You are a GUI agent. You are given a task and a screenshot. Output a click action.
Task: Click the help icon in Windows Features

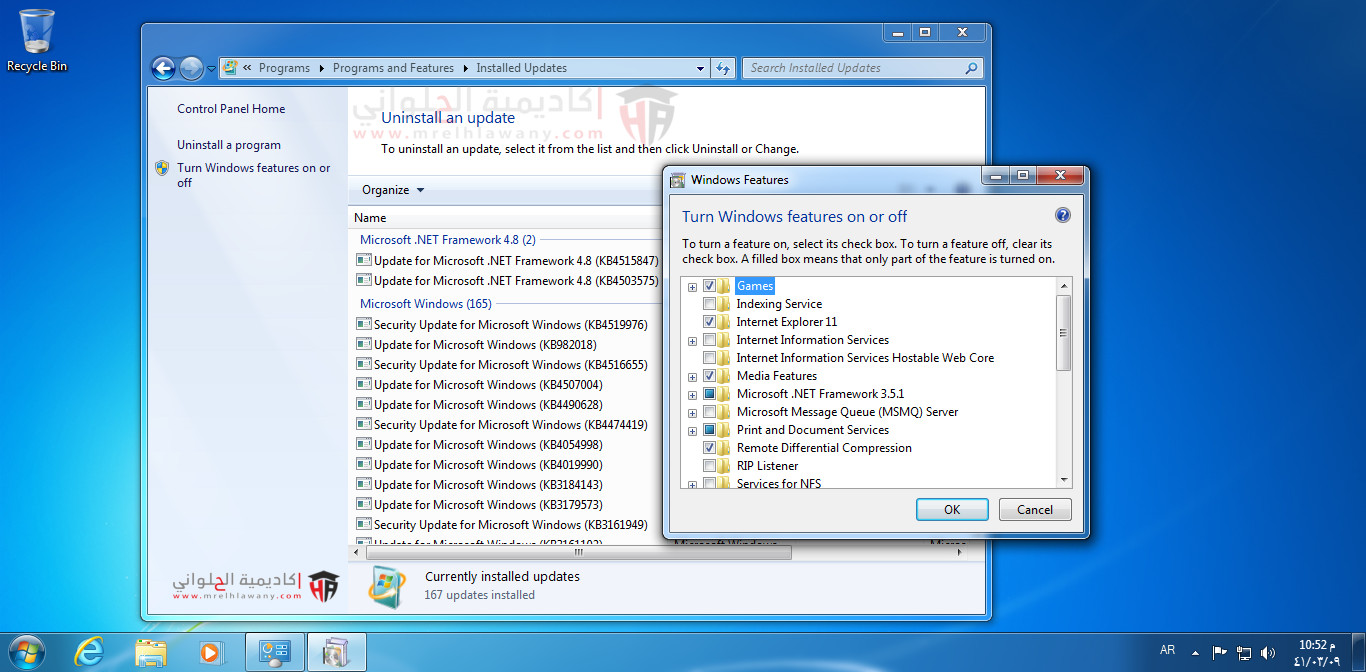coord(1062,216)
